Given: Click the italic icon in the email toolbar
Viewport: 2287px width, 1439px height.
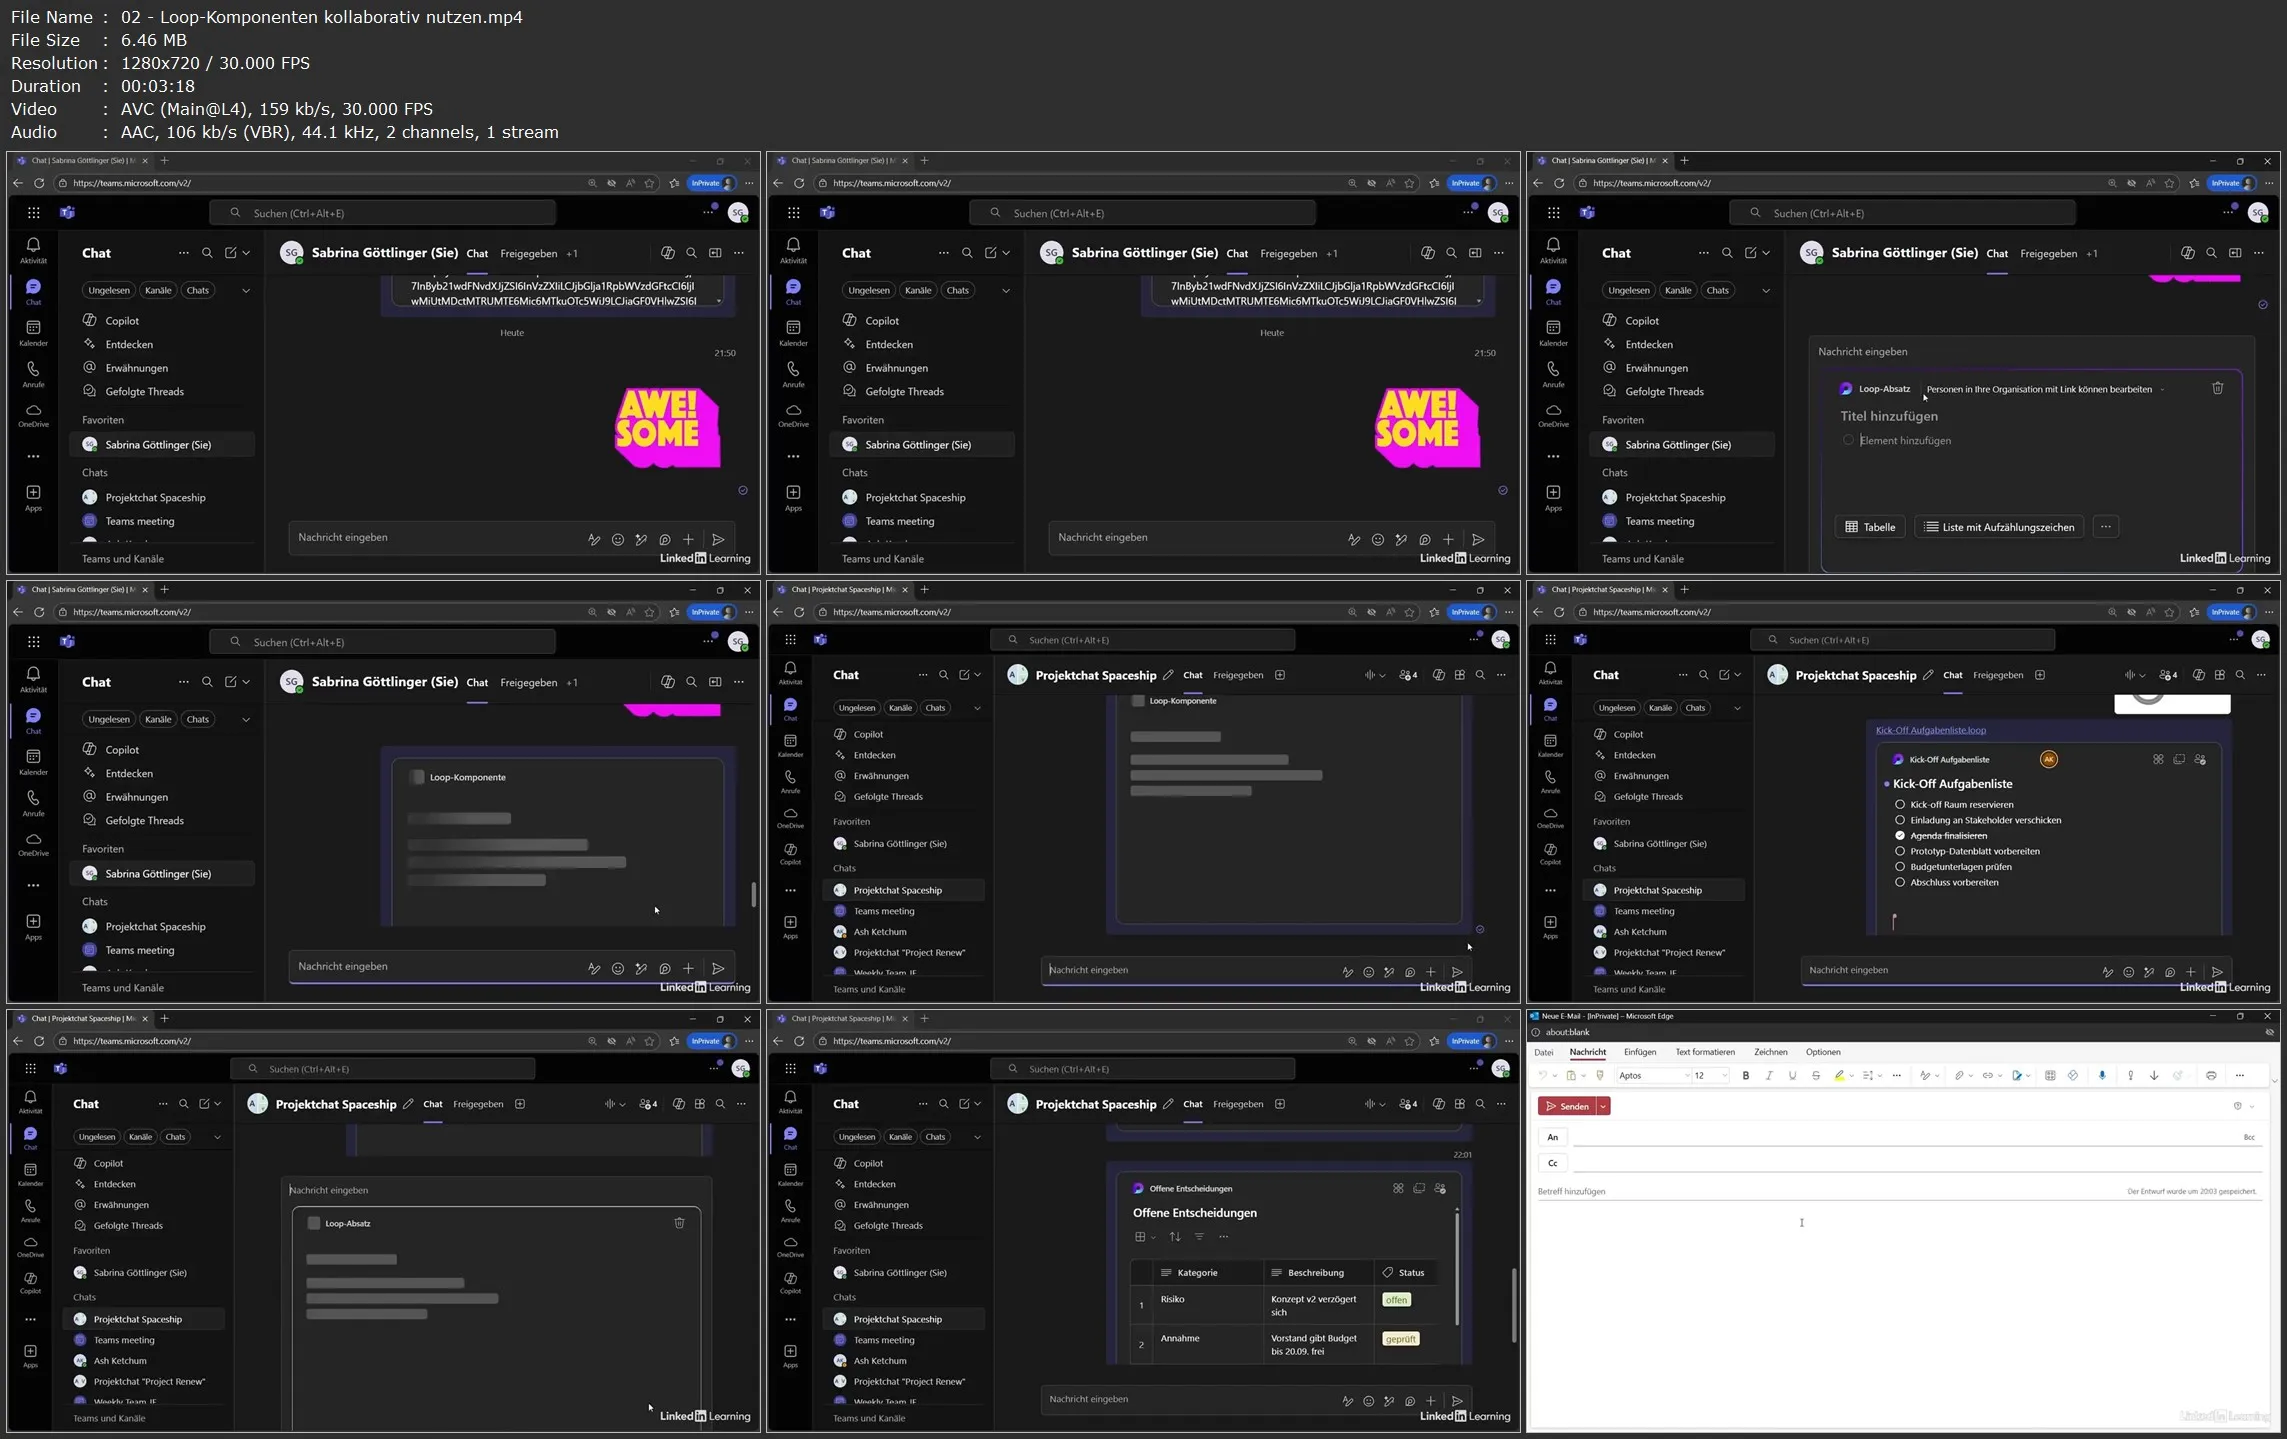Looking at the screenshot, I should (1769, 1076).
